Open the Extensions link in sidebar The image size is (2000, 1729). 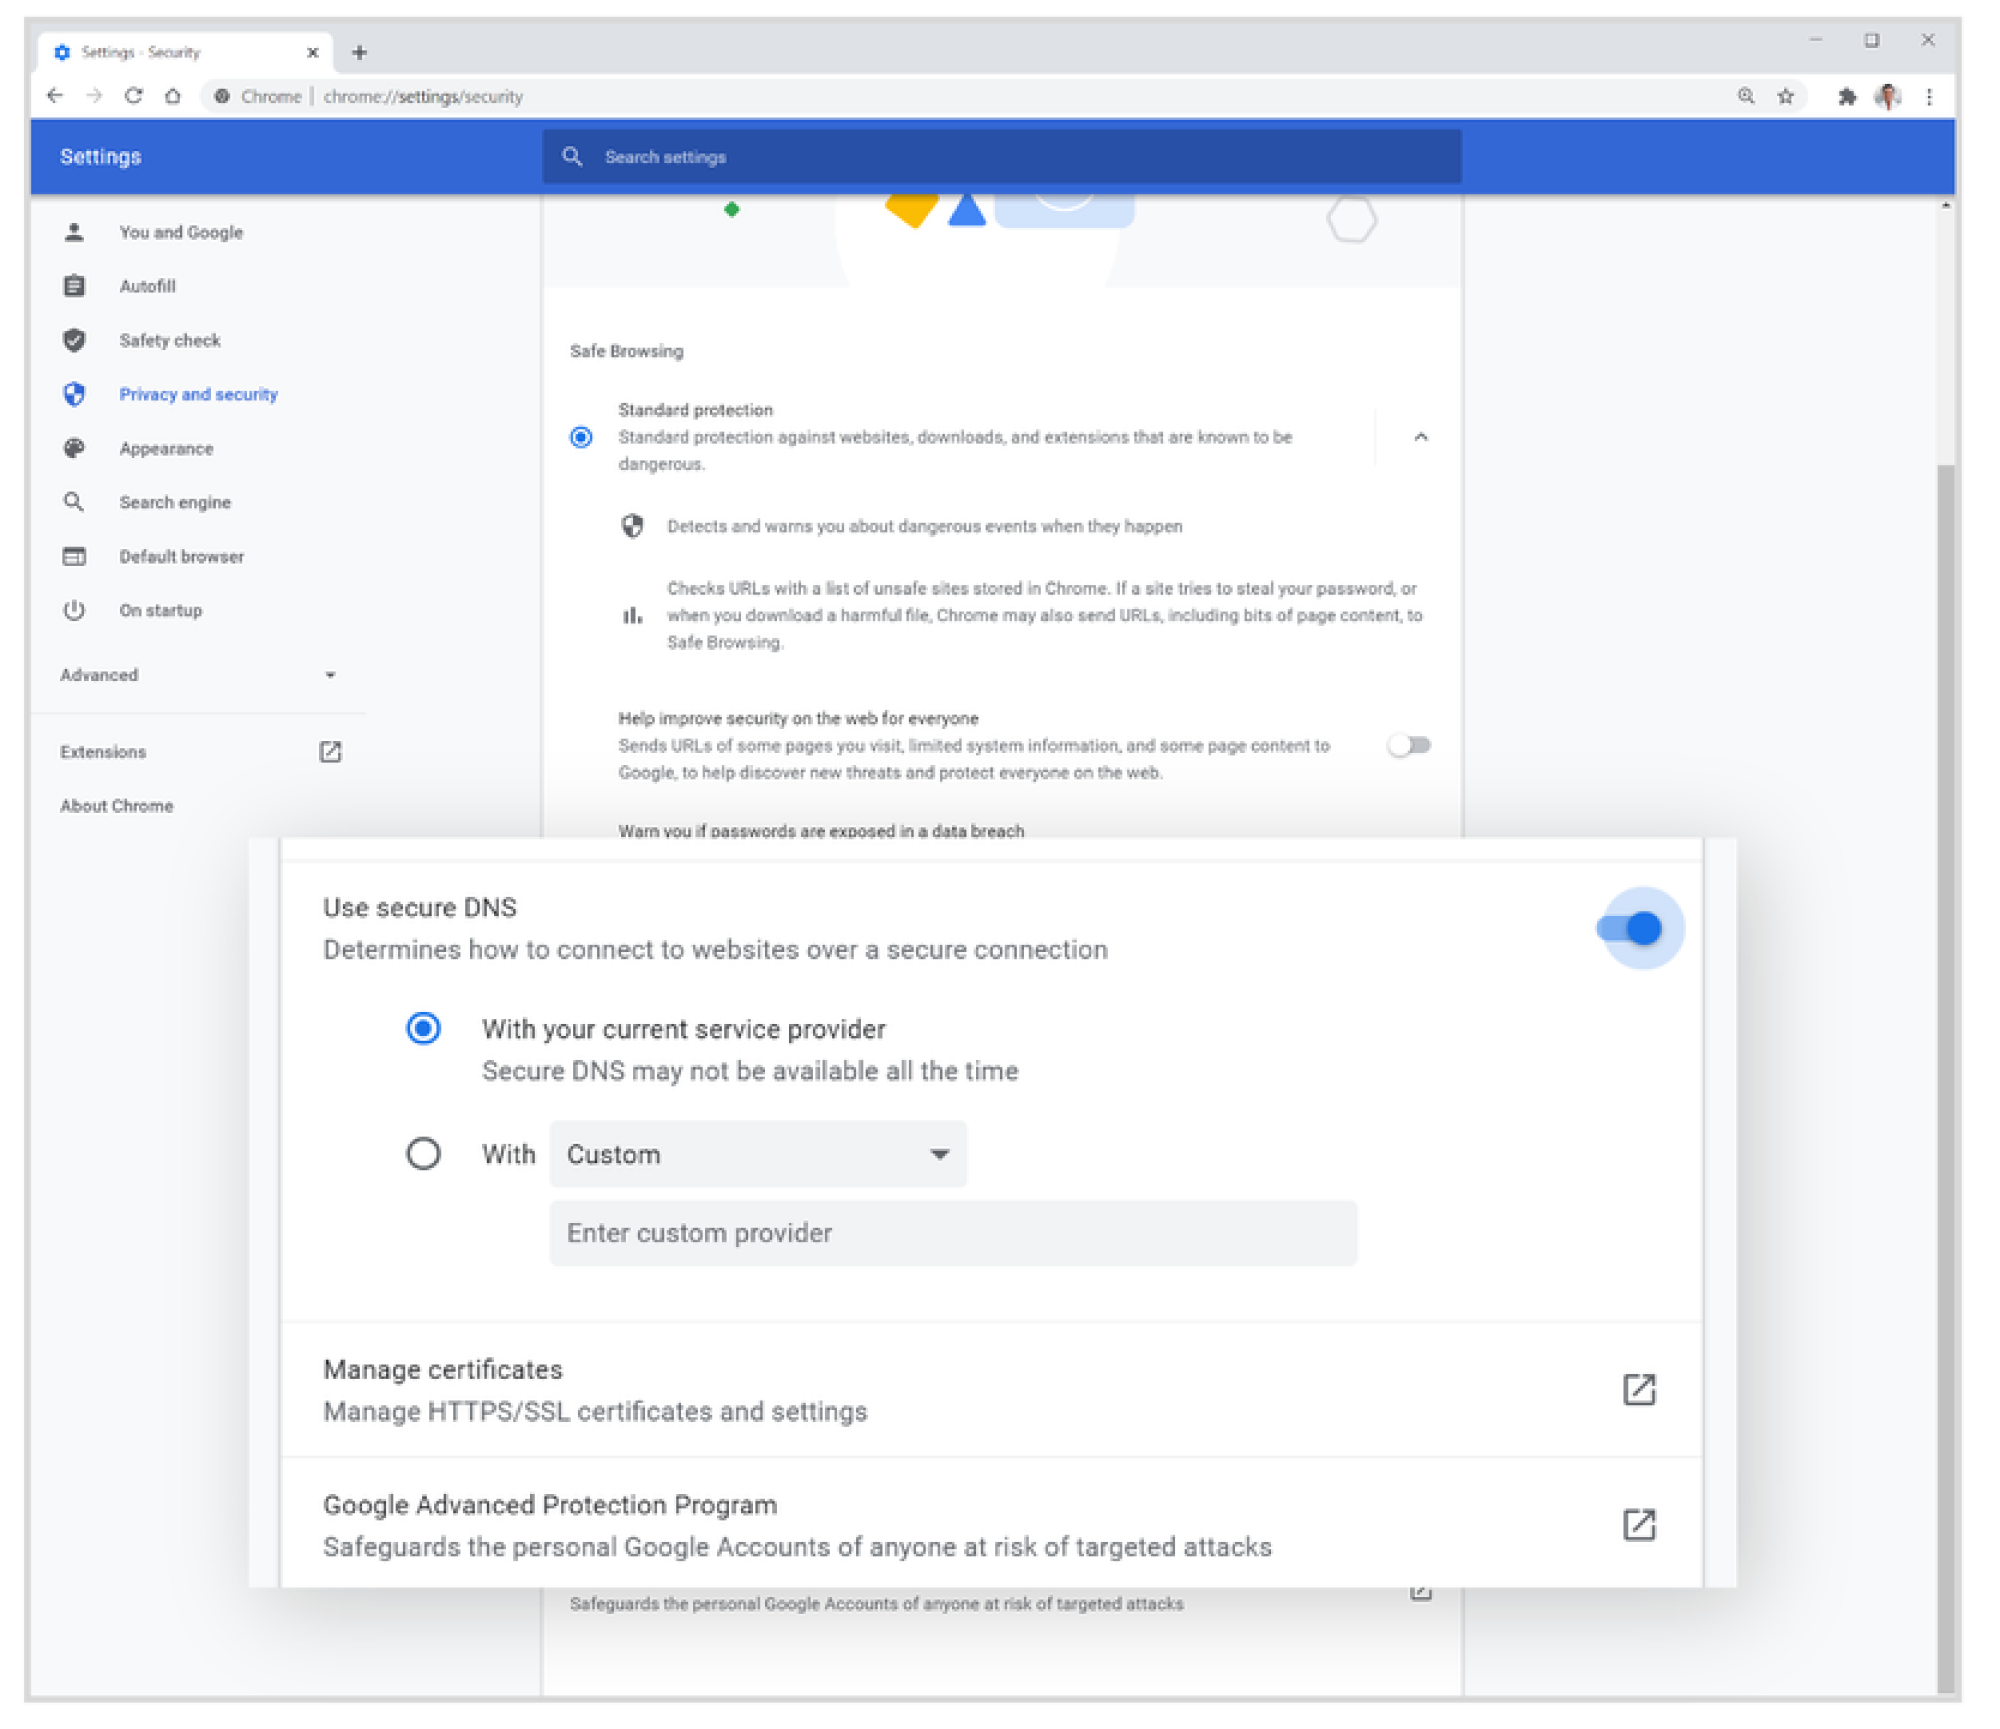click(x=103, y=751)
